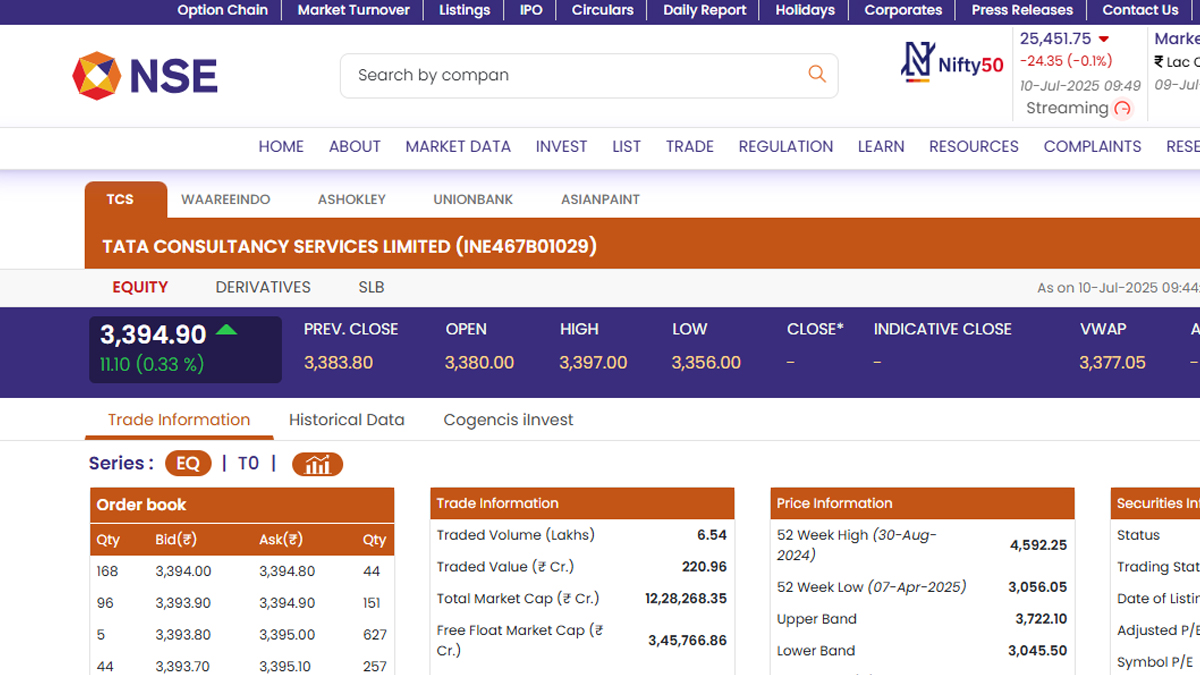
Task: Click the Streaming refresh icon
Action: [1122, 108]
